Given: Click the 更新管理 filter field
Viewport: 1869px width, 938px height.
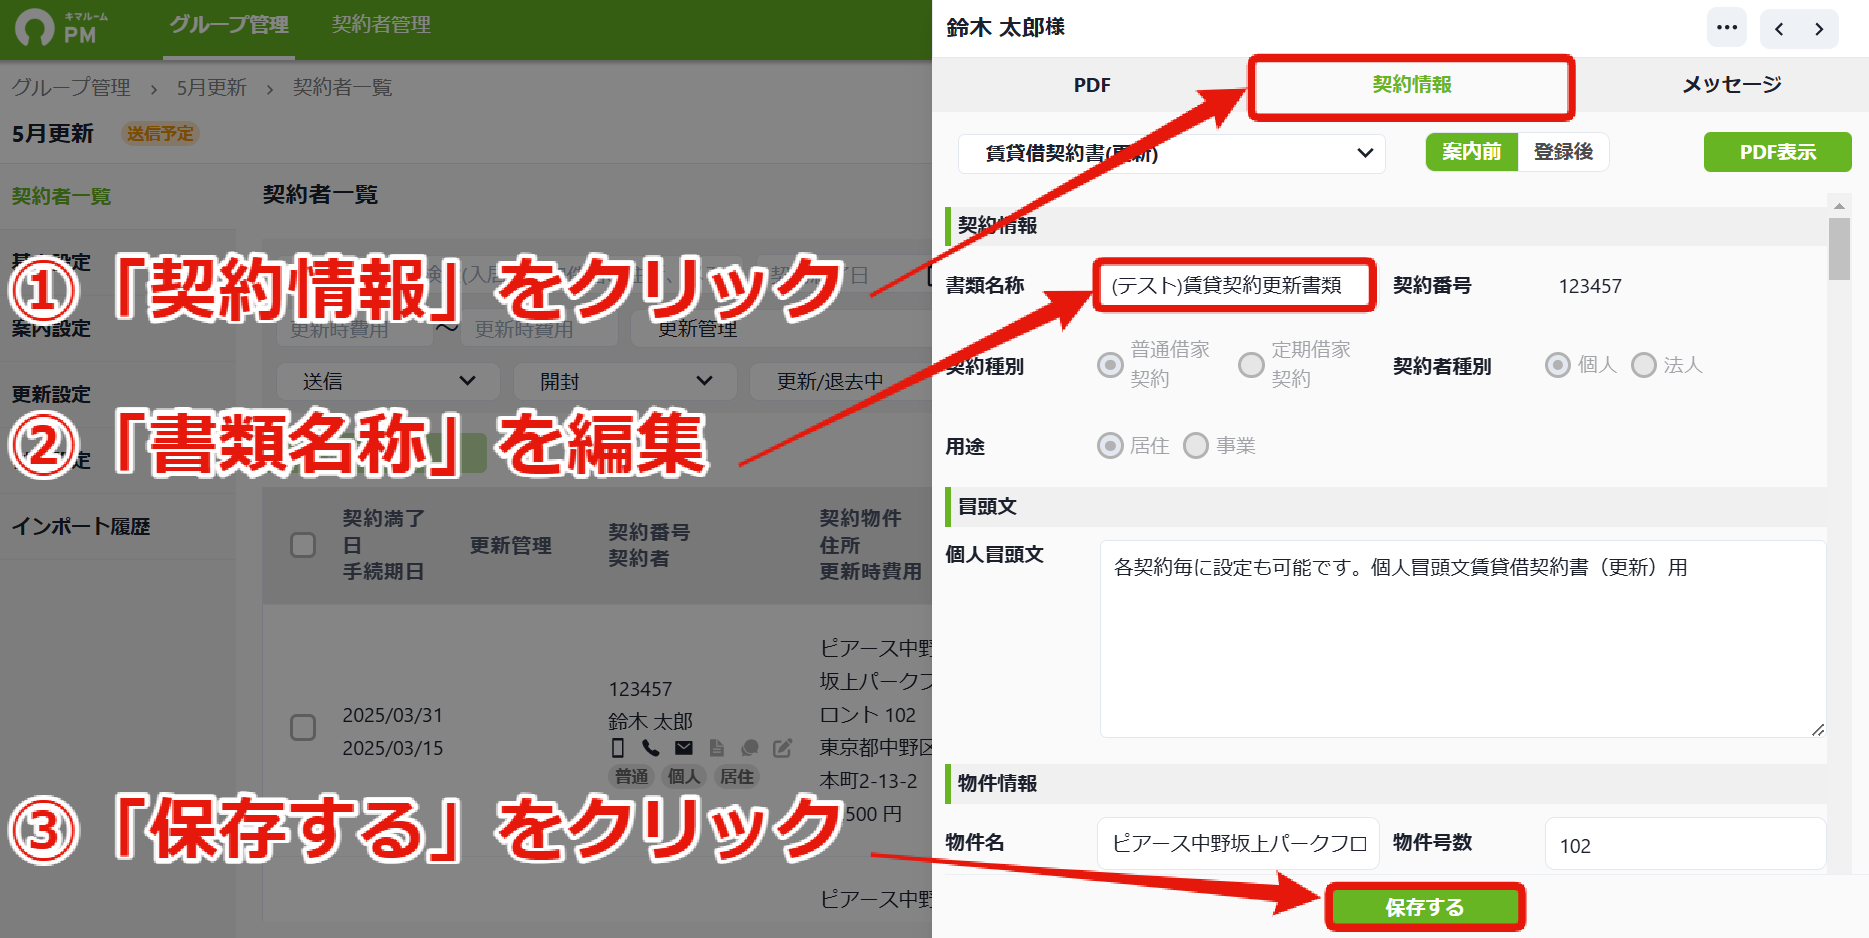Looking at the screenshot, I should tap(782, 329).
